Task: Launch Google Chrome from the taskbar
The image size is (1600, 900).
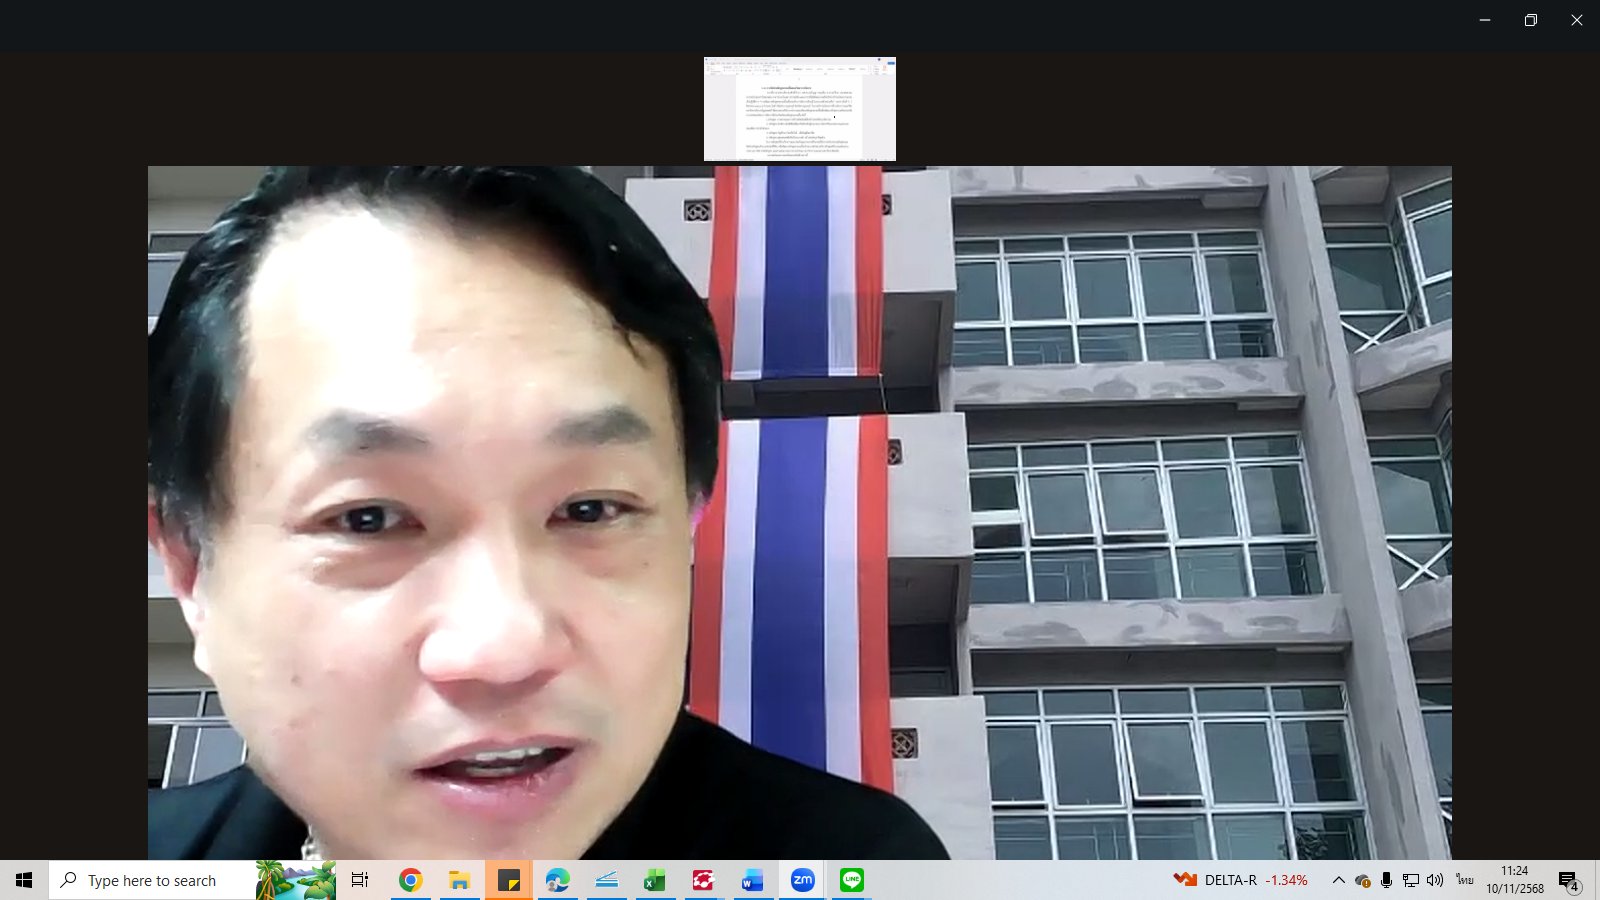Action: 410,880
